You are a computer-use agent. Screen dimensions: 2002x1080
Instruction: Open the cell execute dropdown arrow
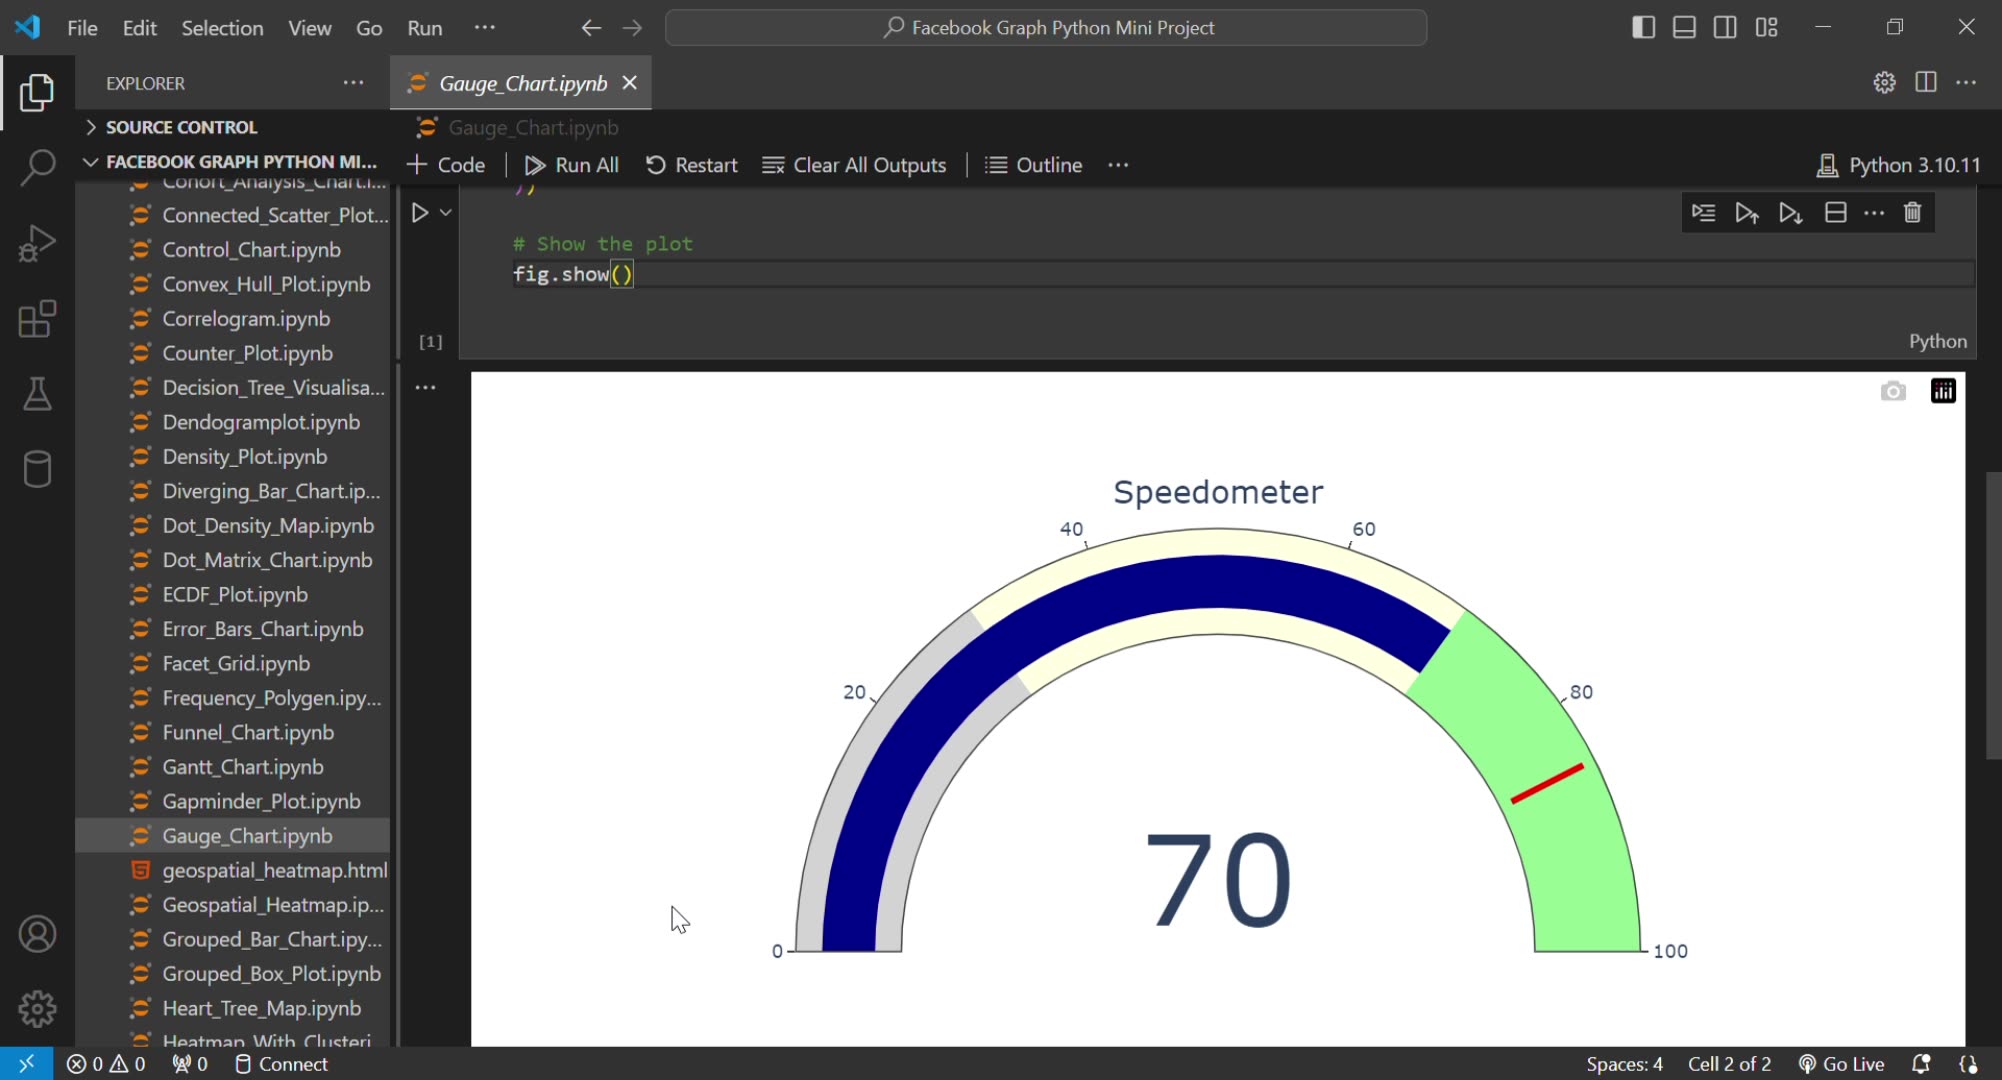(446, 212)
